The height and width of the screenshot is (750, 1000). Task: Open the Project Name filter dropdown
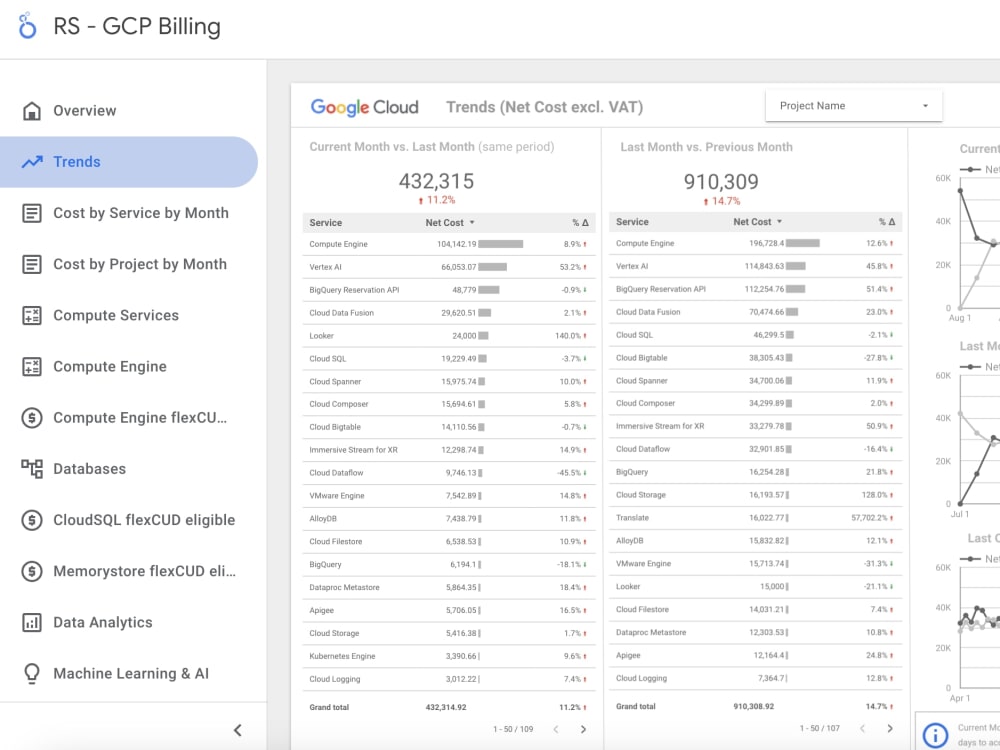[853, 105]
